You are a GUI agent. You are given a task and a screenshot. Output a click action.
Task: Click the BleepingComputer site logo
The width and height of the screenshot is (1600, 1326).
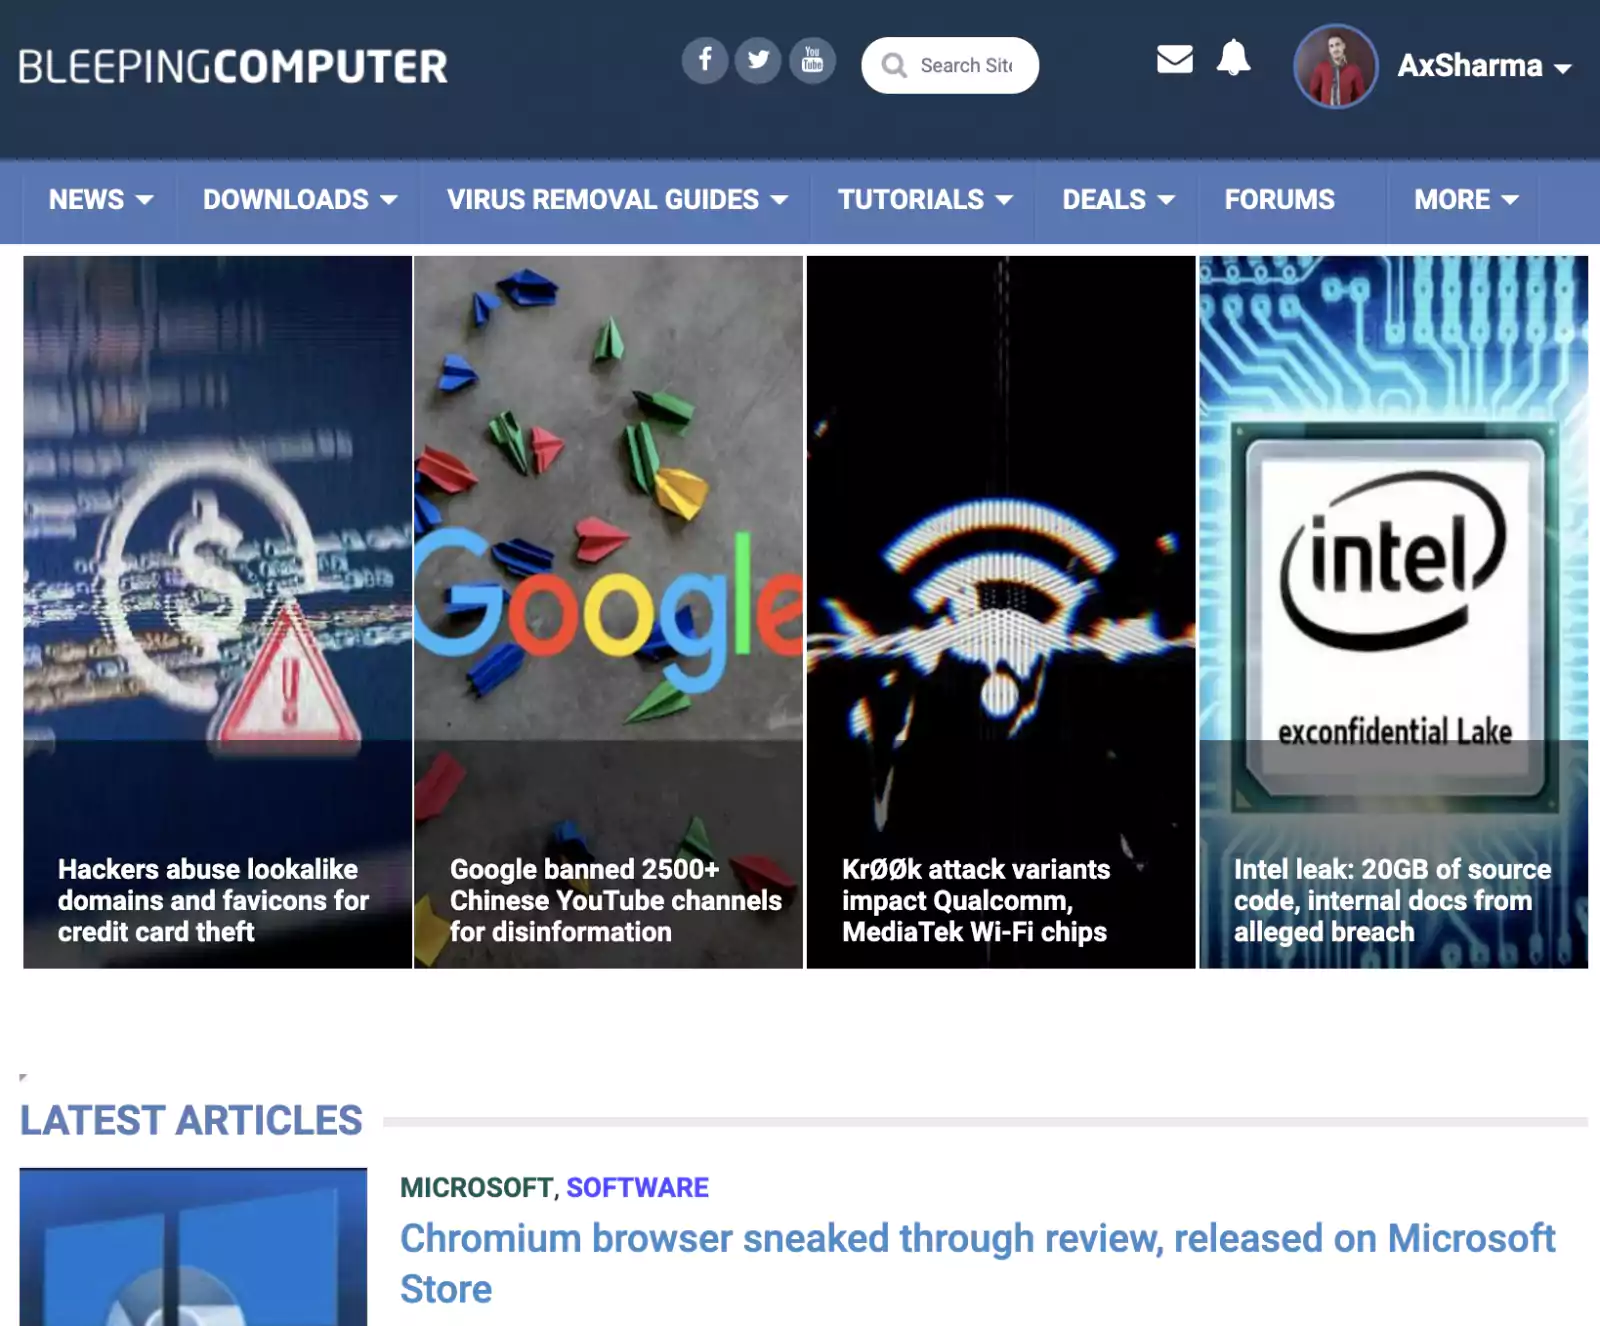233,67
